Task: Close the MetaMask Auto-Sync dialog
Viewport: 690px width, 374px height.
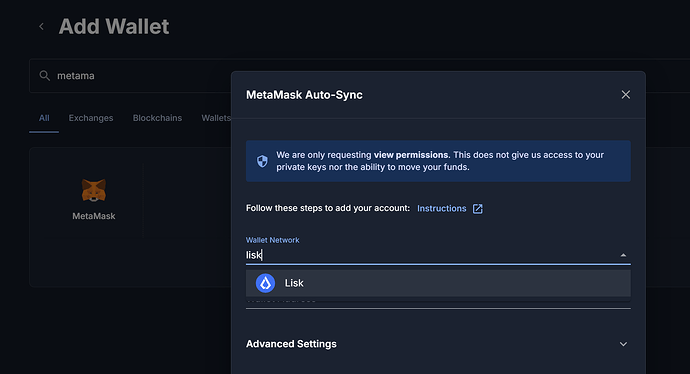Action: point(625,95)
